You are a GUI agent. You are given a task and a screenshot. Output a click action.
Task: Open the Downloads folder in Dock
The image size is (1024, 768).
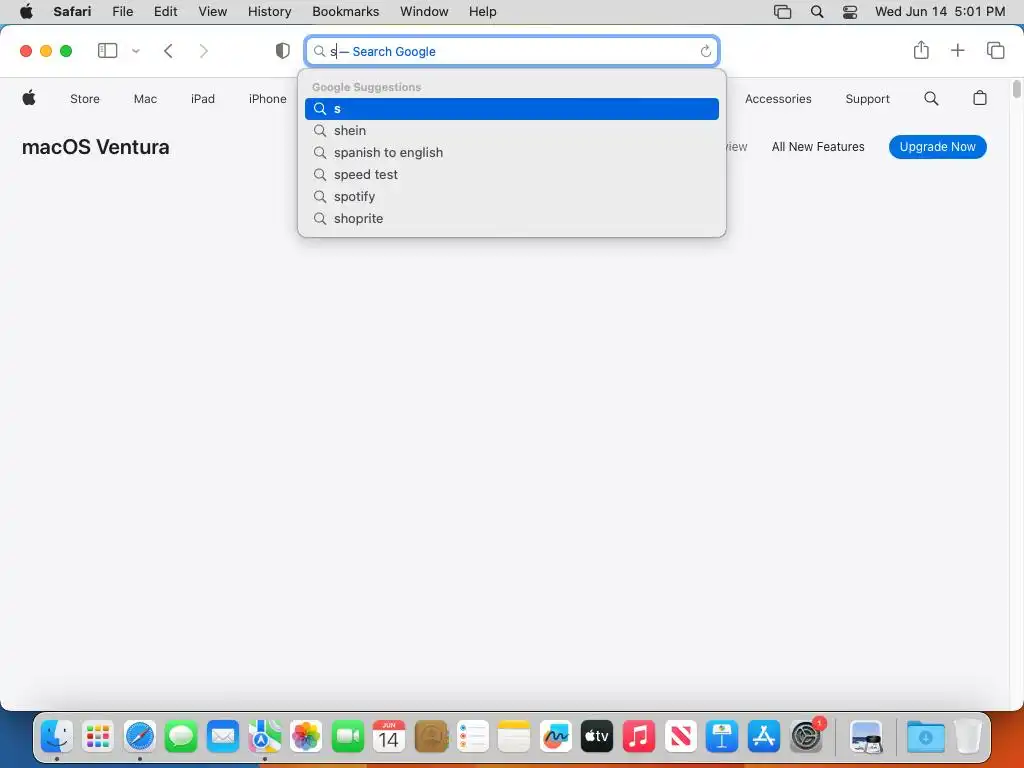[925, 737]
